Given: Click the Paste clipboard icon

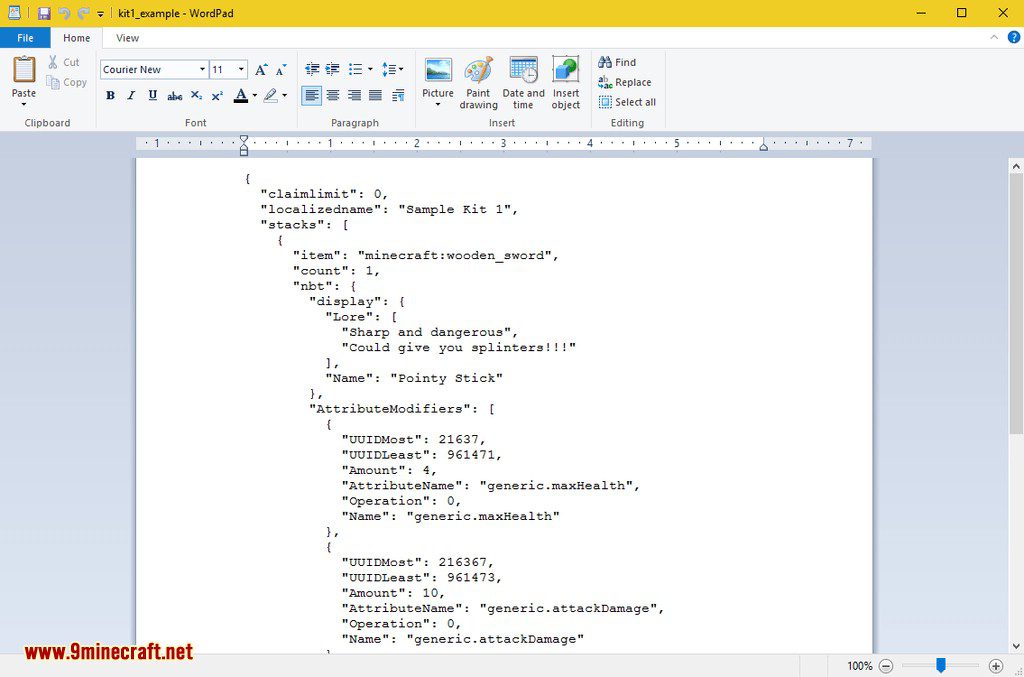Looking at the screenshot, I should pos(24,70).
